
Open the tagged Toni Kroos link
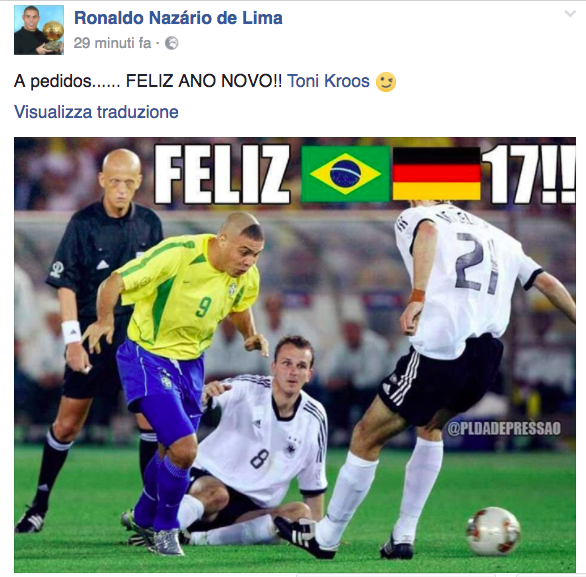(x=328, y=81)
